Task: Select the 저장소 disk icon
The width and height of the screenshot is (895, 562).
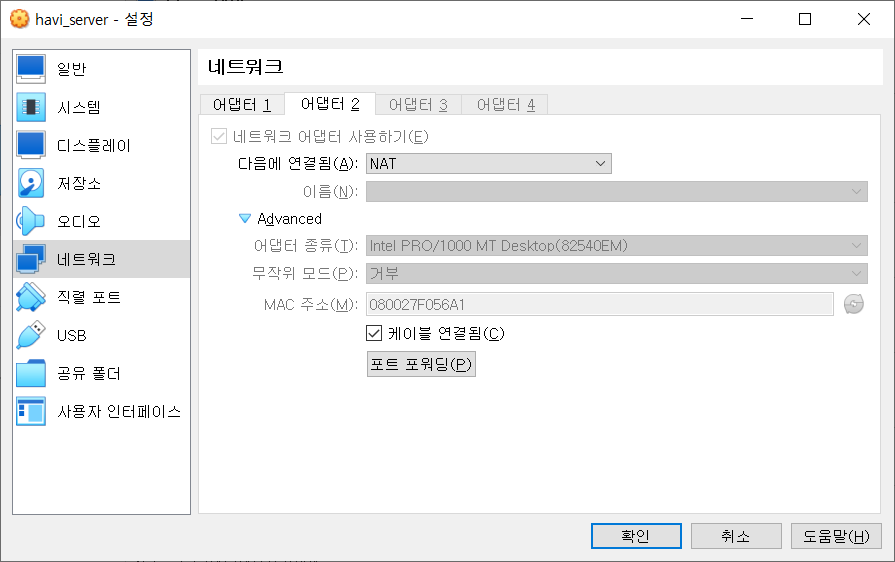Action: pos(31,183)
